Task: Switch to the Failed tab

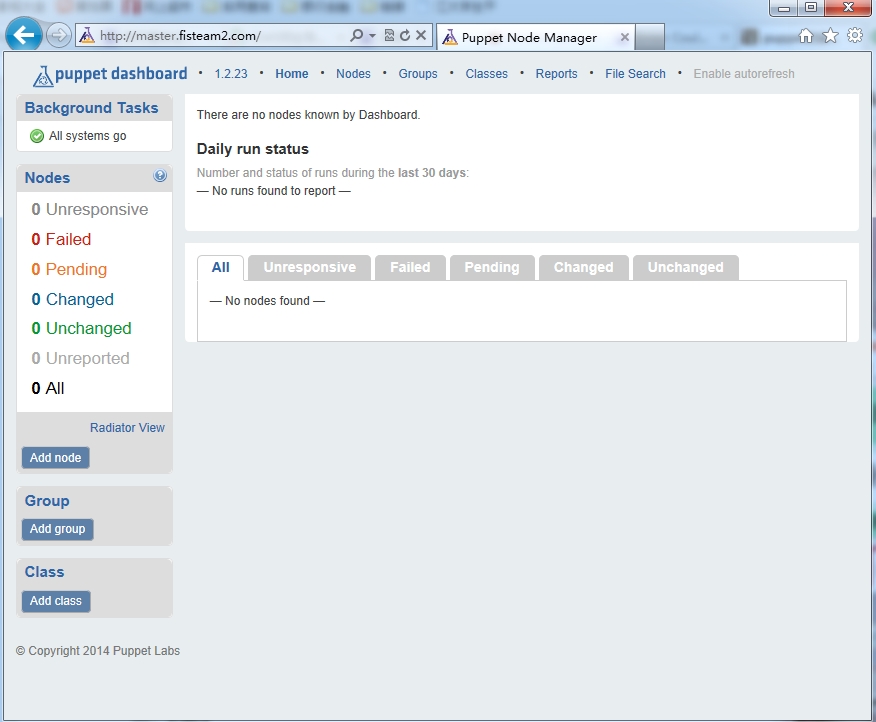Action: [x=410, y=267]
